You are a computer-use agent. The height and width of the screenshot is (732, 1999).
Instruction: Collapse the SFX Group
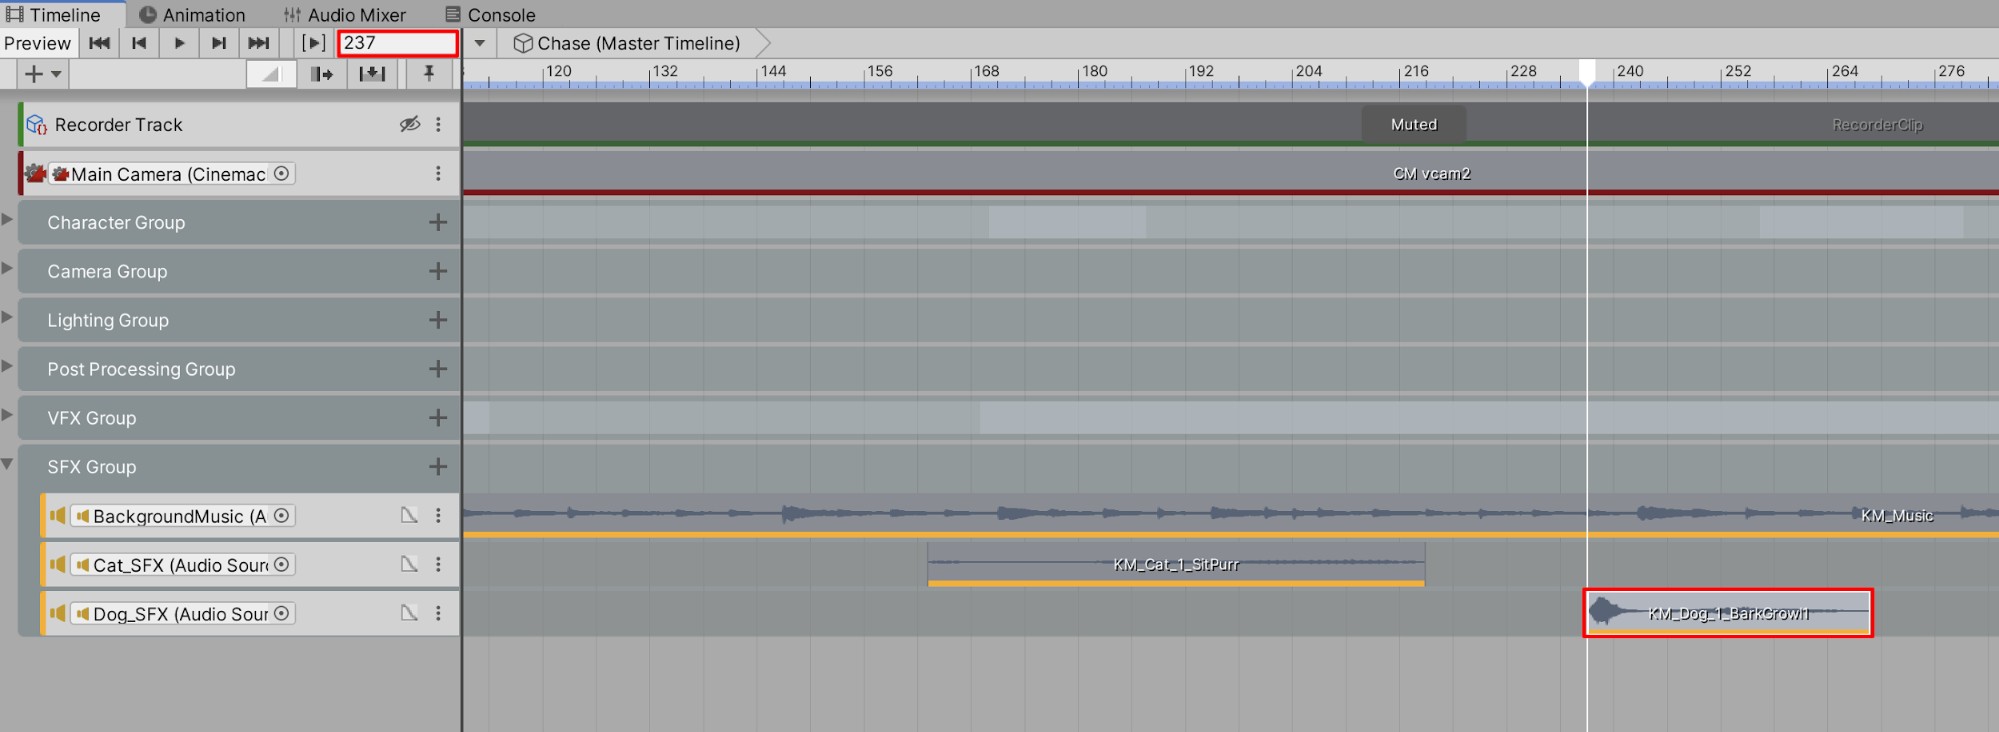(8, 464)
